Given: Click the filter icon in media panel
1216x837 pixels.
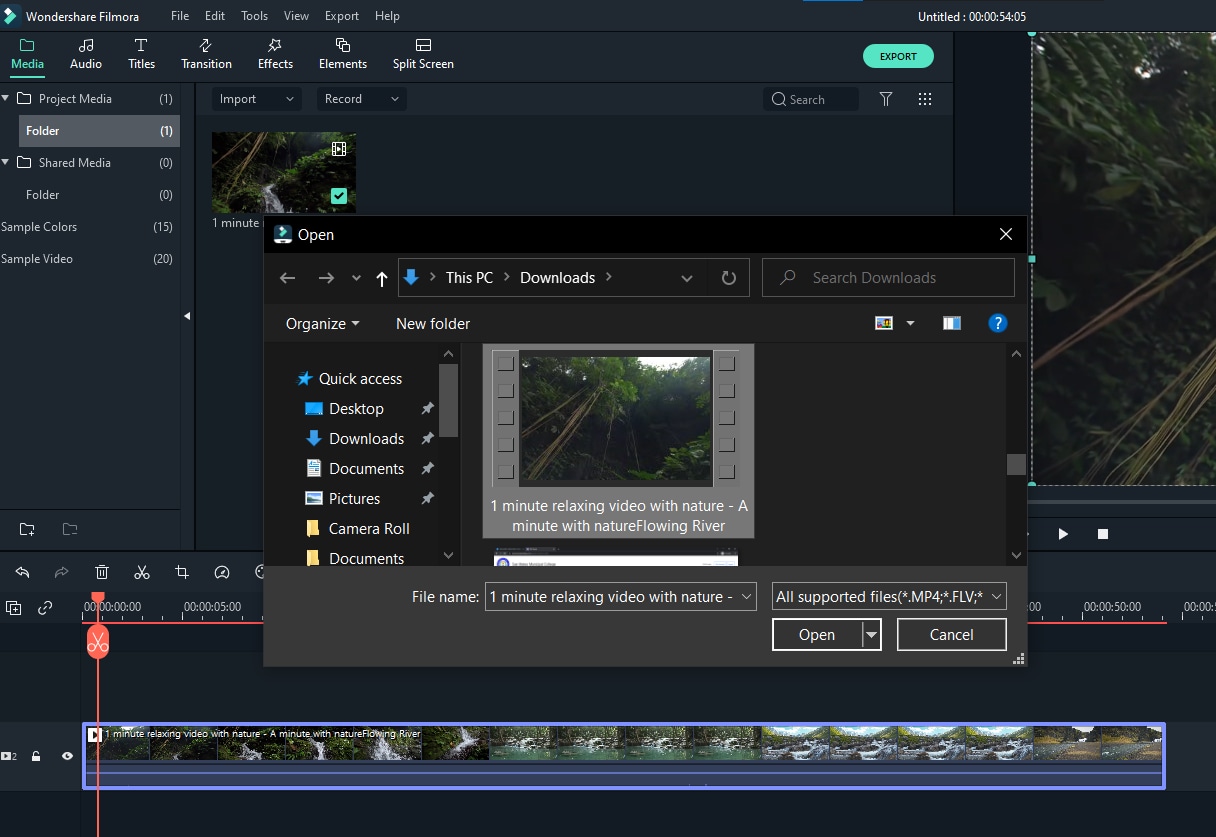Looking at the screenshot, I should (x=886, y=99).
